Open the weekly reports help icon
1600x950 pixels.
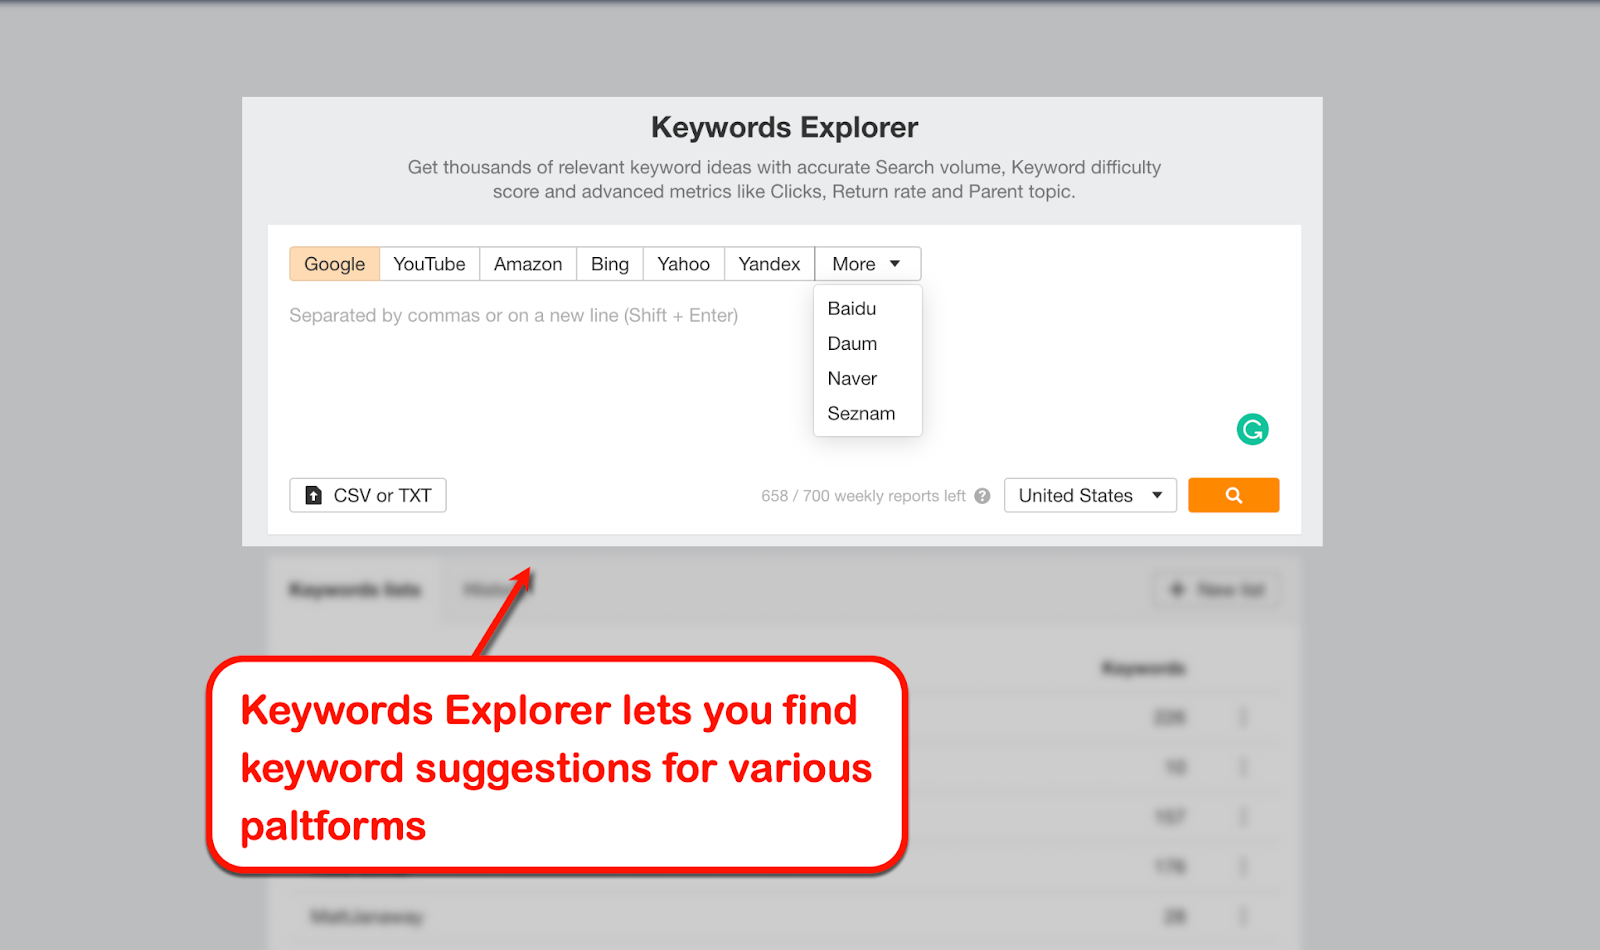(x=982, y=496)
